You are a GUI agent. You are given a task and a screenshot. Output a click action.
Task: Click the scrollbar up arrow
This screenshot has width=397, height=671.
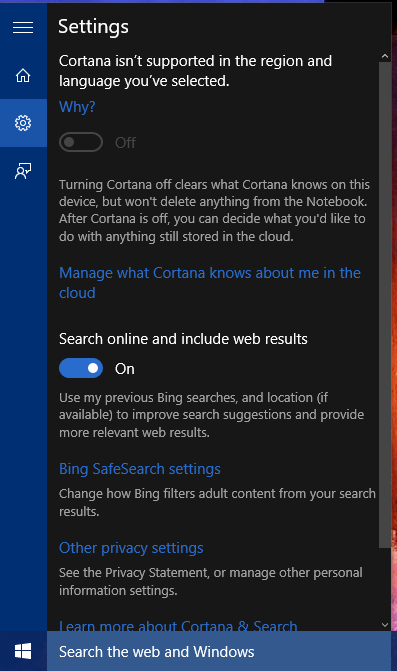(x=385, y=56)
